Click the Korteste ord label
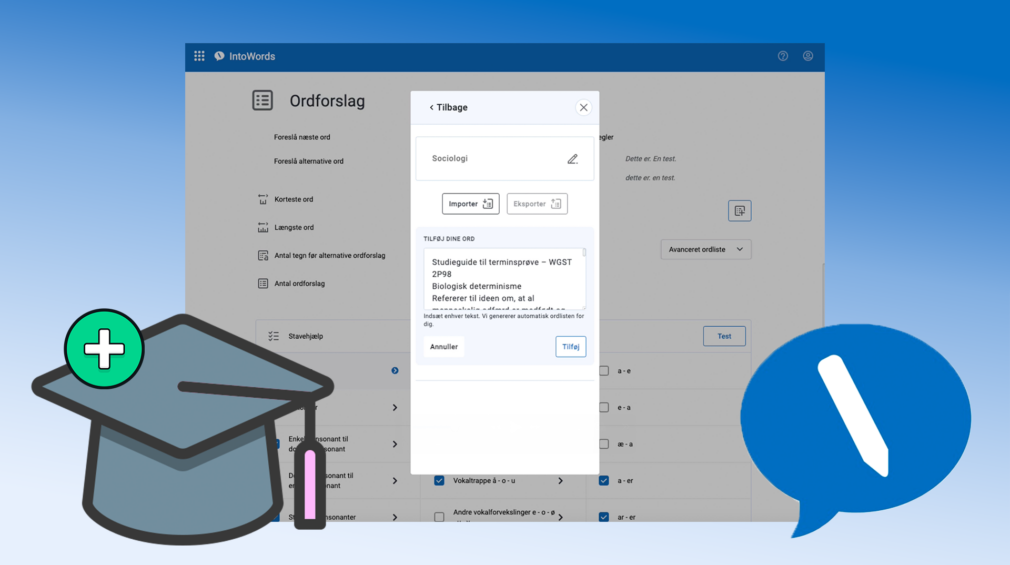Image resolution: width=1010 pixels, height=565 pixels. [294, 199]
